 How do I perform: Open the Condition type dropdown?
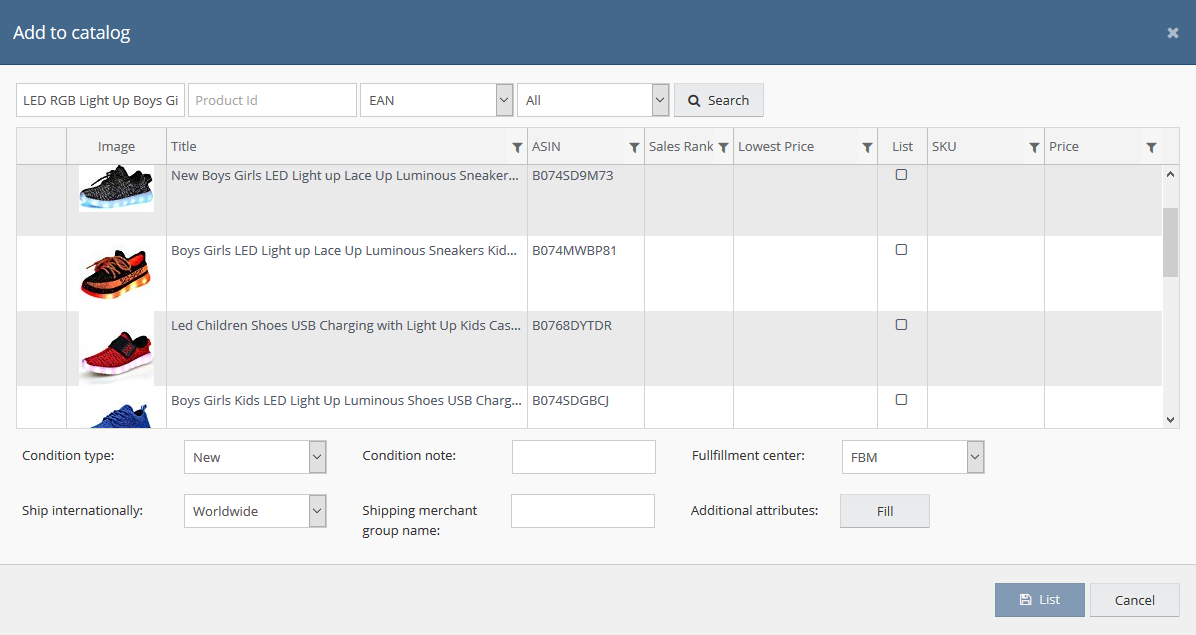point(255,457)
